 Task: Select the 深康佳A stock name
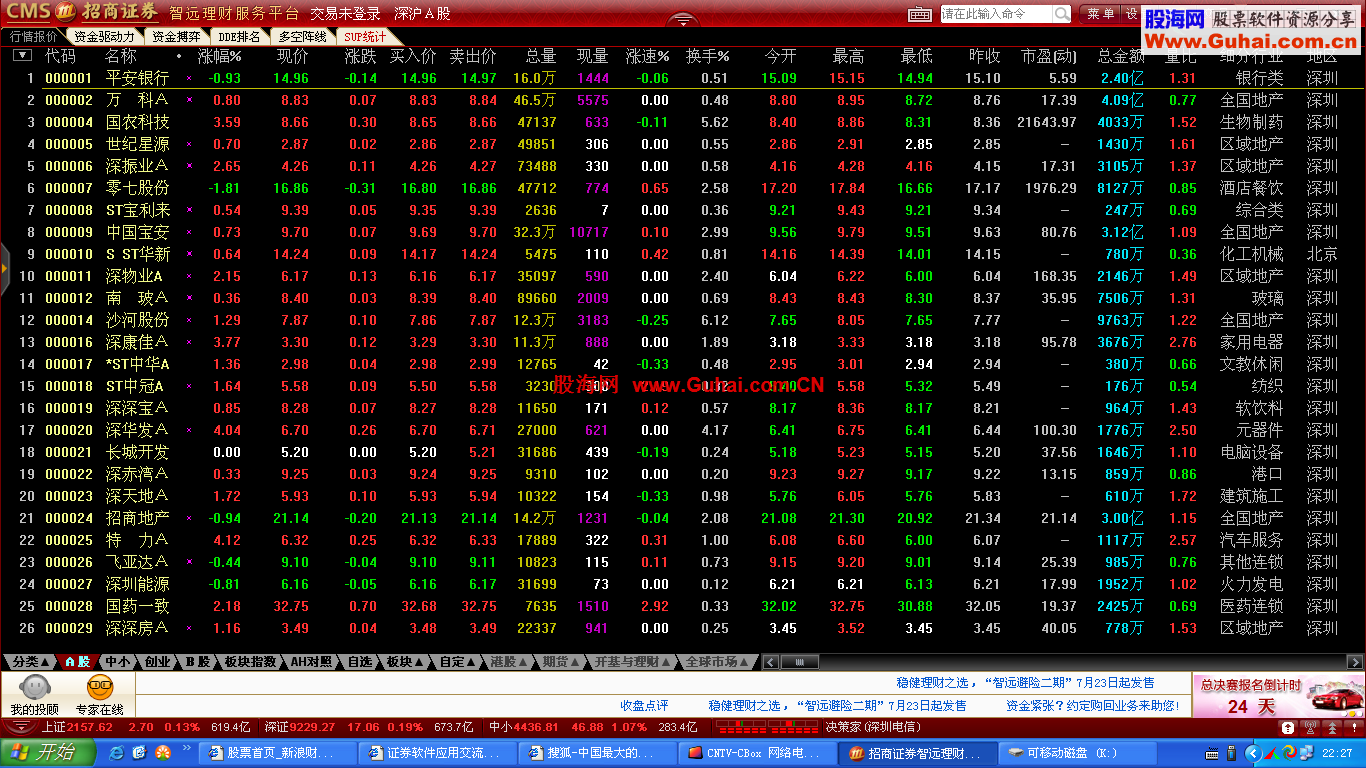[138, 342]
